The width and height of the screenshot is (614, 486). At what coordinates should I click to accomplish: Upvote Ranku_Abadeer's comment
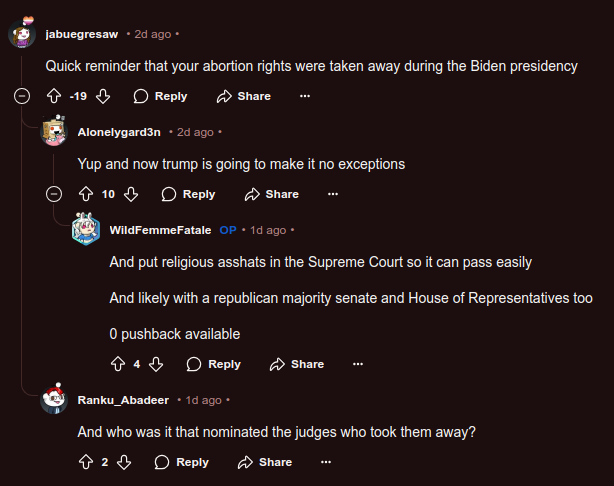(86, 462)
